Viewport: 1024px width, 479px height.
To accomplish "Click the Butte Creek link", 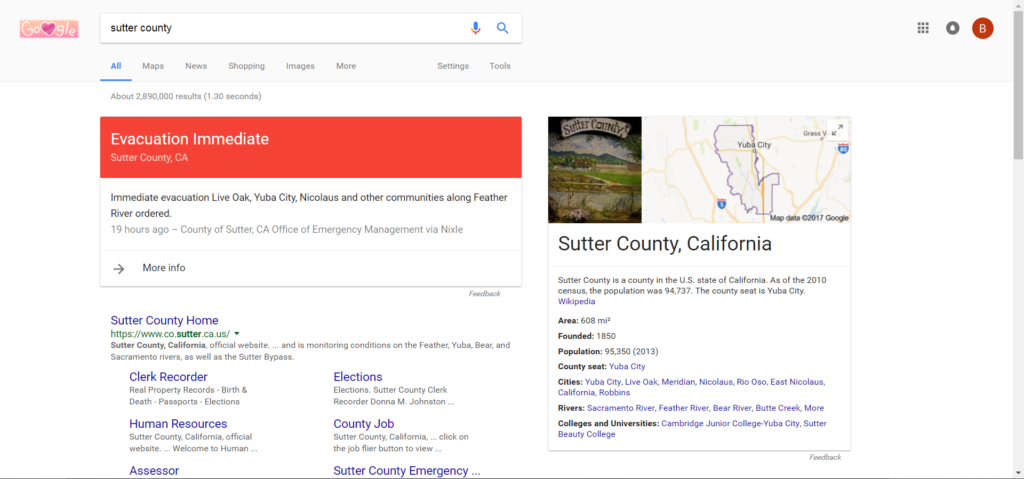I will pos(778,408).
